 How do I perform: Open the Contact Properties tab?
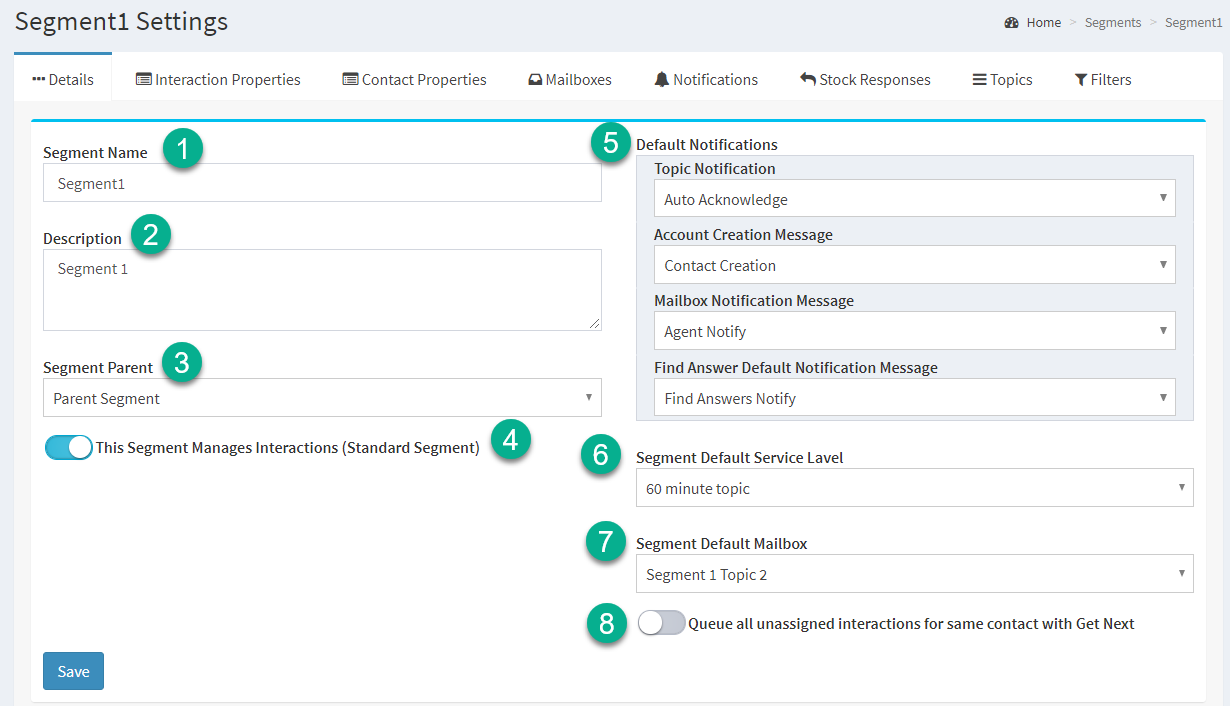pyautogui.click(x=414, y=79)
